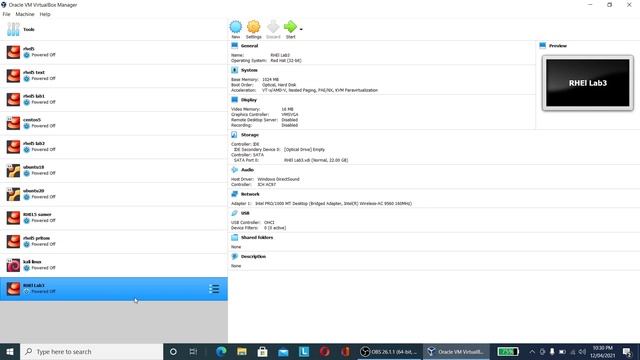
Task: Switch to OBS window in taskbar
Action: point(389,351)
